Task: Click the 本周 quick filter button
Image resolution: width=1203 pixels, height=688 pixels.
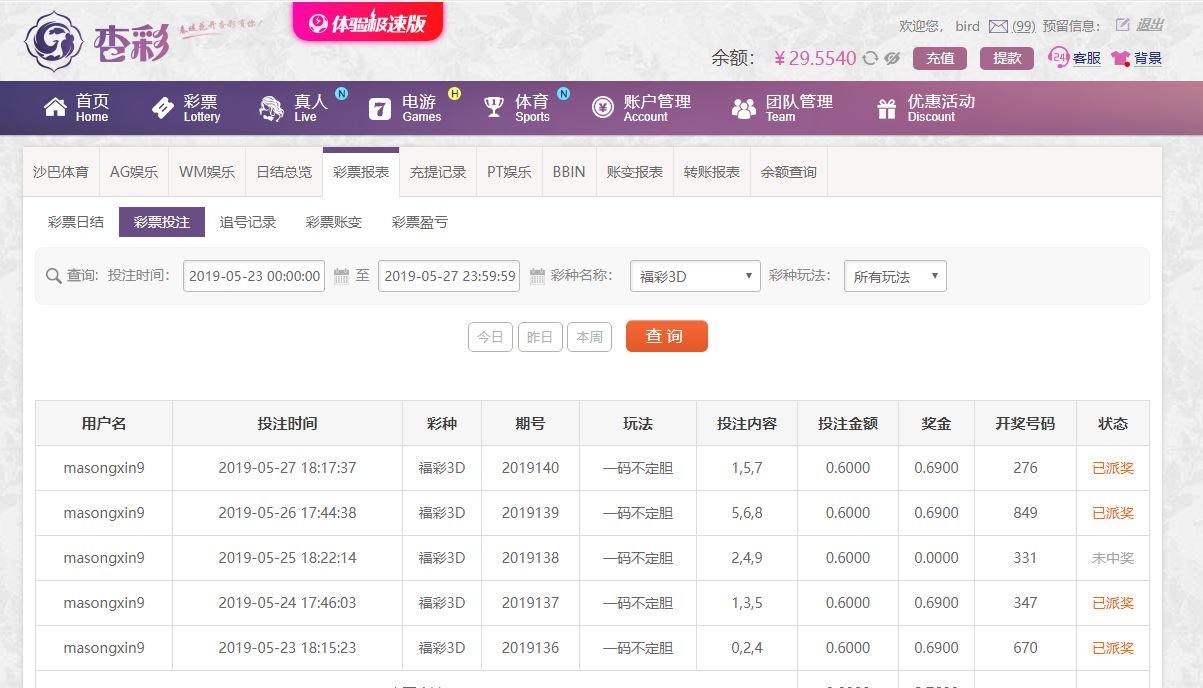Action: point(590,337)
